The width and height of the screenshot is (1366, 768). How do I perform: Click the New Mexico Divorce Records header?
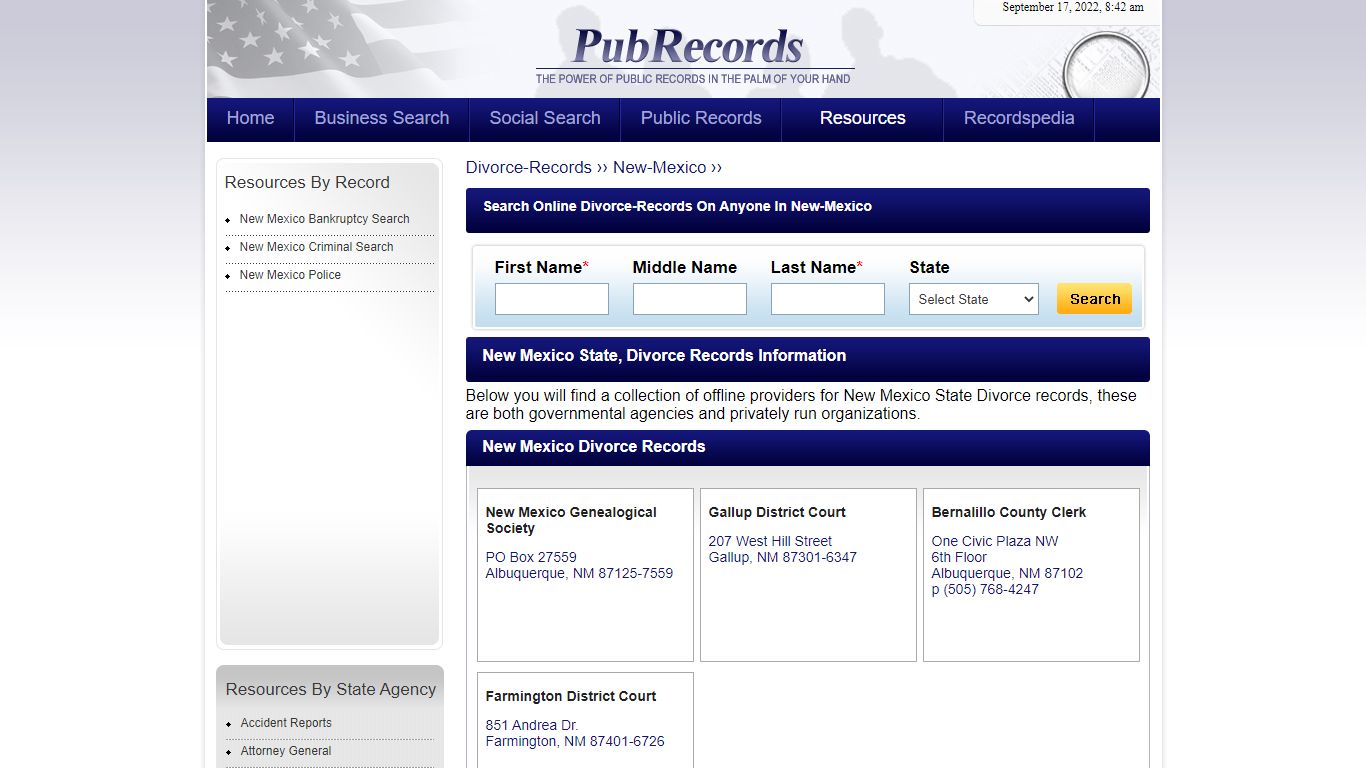[x=808, y=447]
